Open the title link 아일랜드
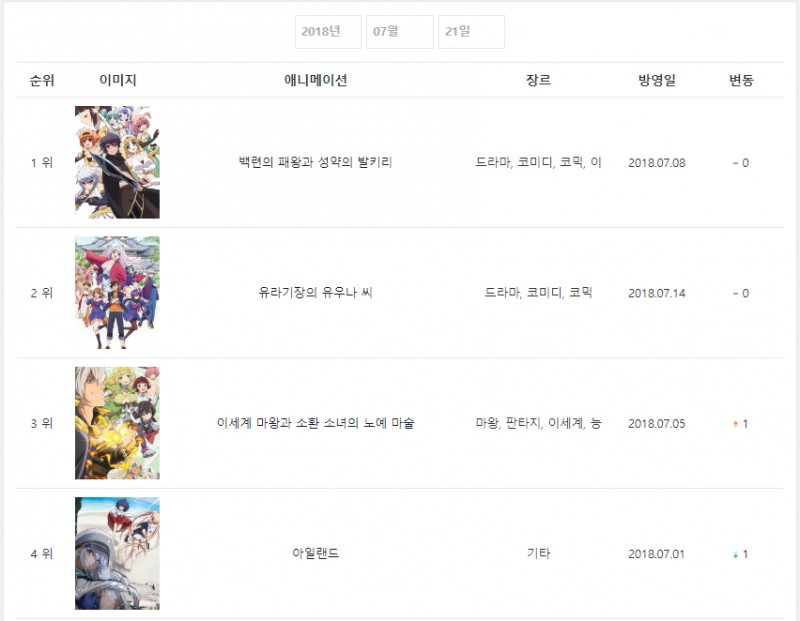This screenshot has width=800, height=621. pos(315,553)
